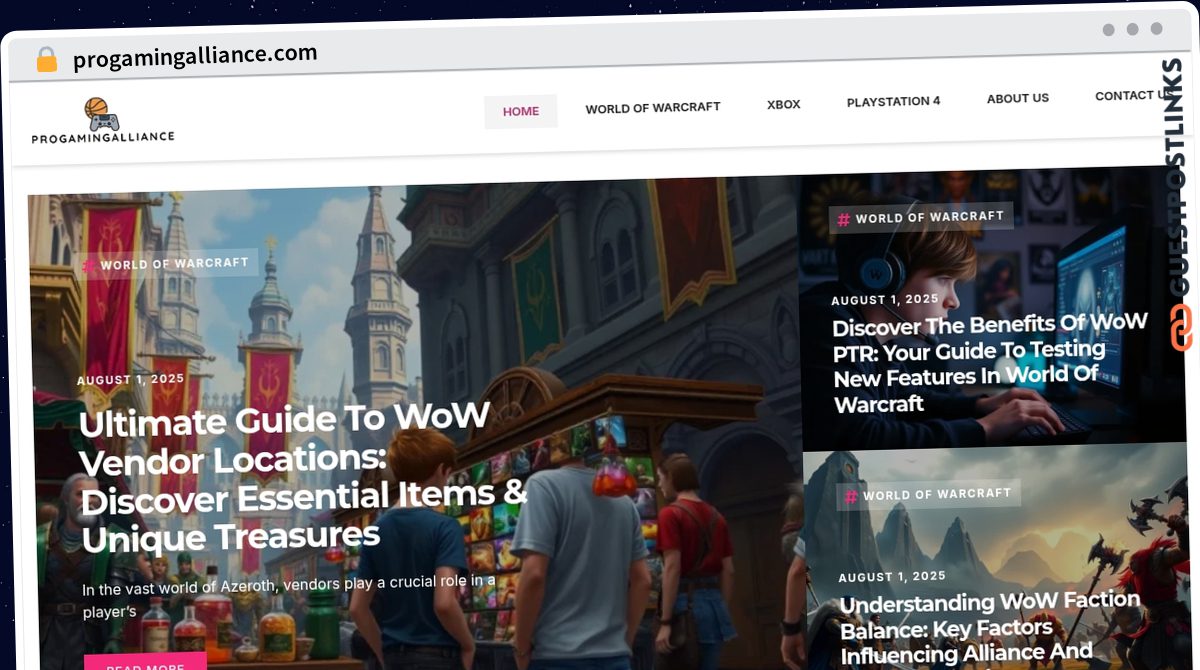
Task: Click the READ MORE button
Action: click(146, 663)
